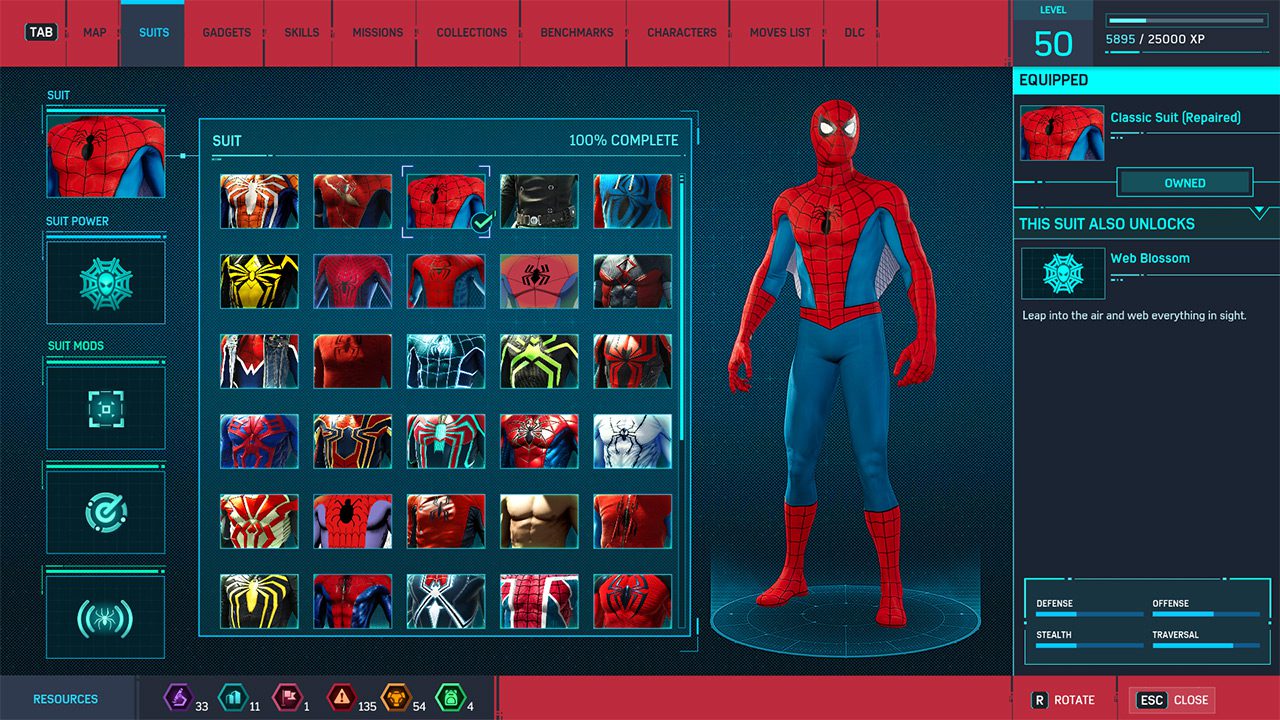Viewport: 1280px width, 720px height.
Task: Choose the shirtless undies suit thumbnail
Action: point(539,521)
